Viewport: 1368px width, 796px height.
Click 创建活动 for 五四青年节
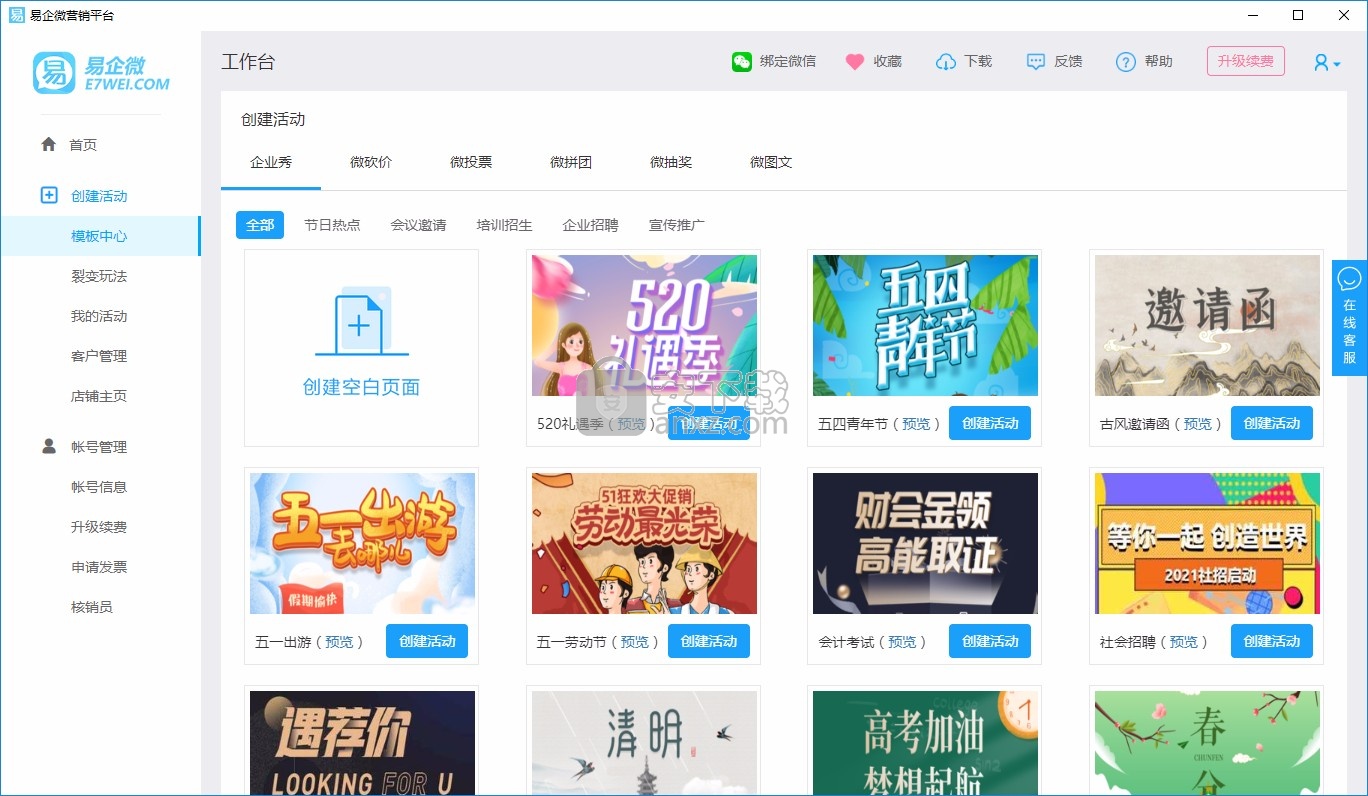tap(990, 423)
